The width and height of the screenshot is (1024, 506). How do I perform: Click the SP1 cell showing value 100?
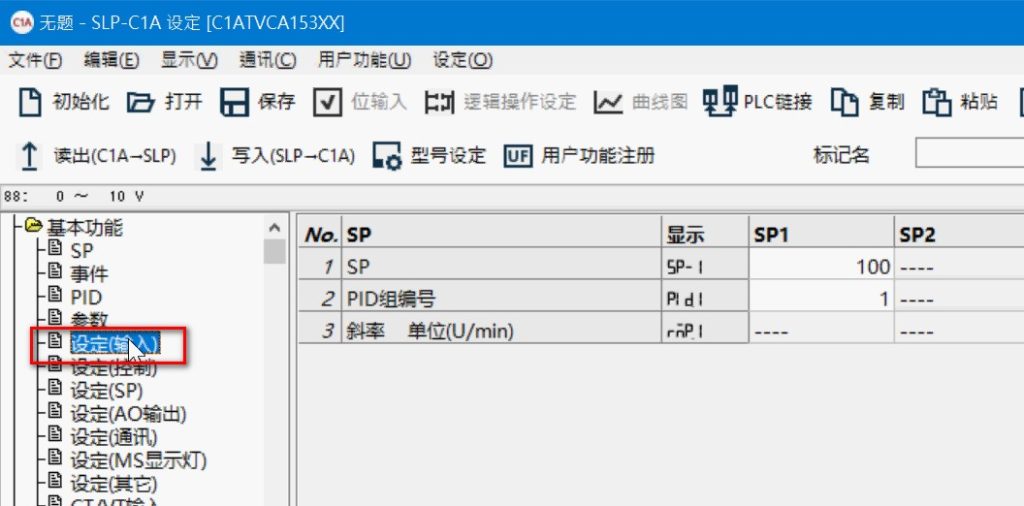820,267
